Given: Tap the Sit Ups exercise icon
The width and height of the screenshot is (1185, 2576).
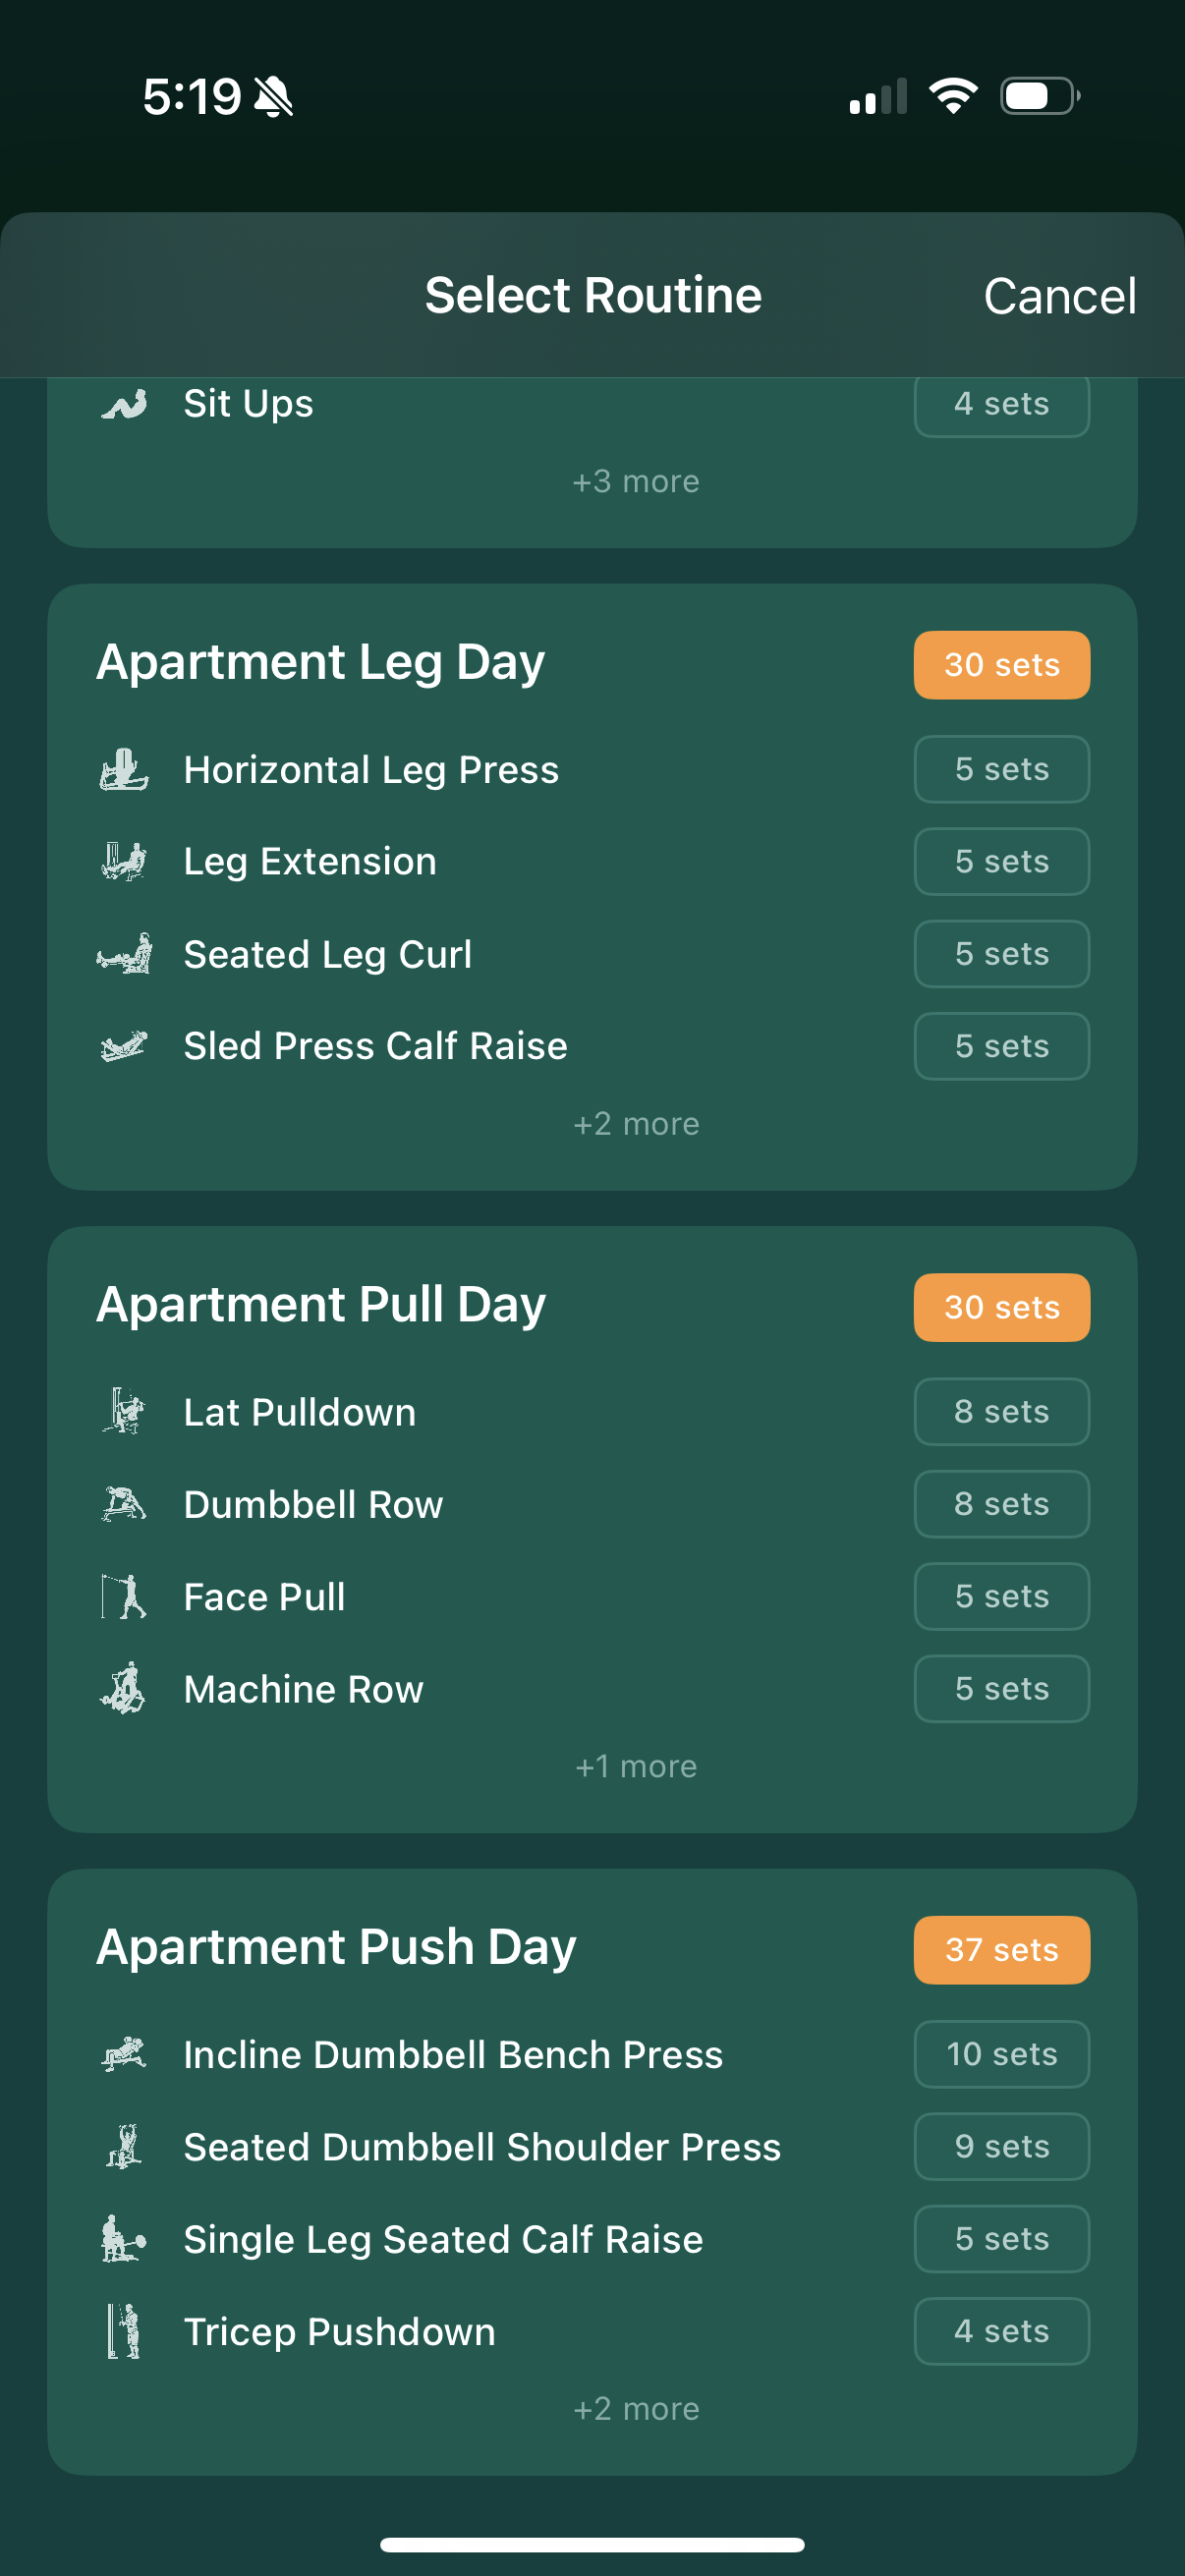Looking at the screenshot, I should (124, 404).
